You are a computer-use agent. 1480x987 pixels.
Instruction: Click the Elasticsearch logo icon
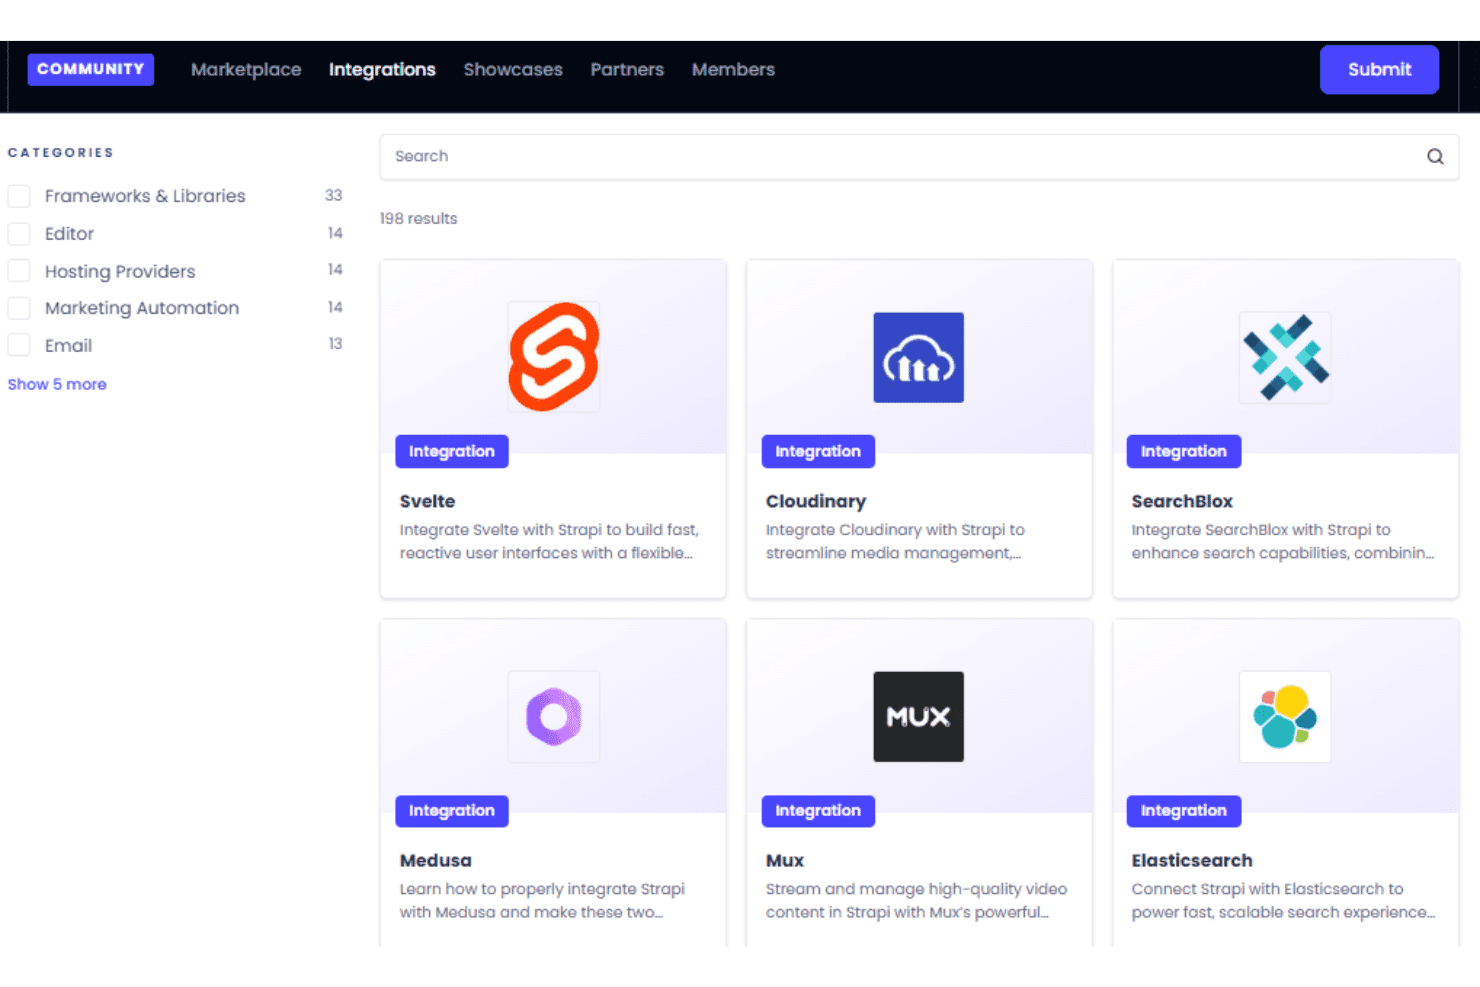1285,716
